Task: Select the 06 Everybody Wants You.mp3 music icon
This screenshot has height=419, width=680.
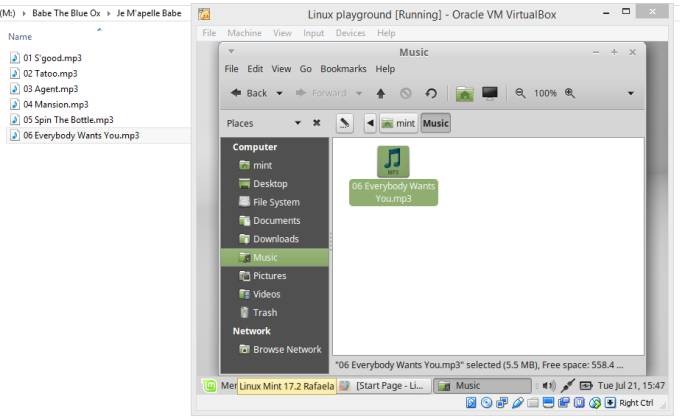Action: (393, 162)
